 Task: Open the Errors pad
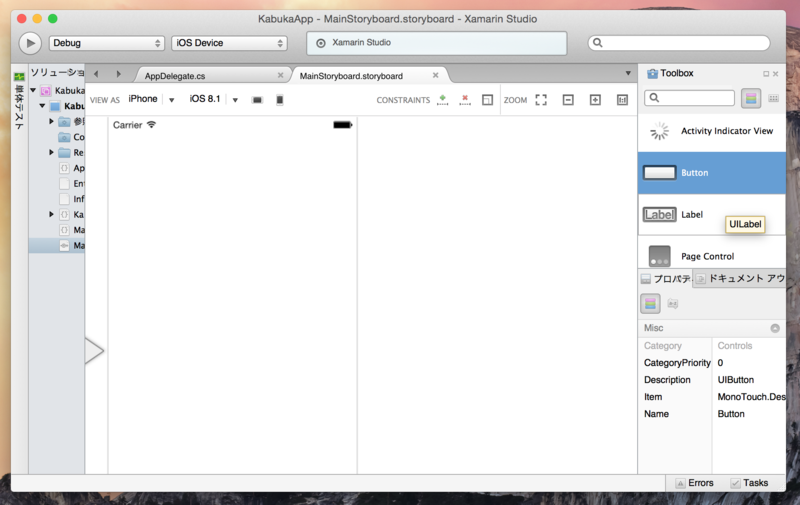click(x=694, y=483)
